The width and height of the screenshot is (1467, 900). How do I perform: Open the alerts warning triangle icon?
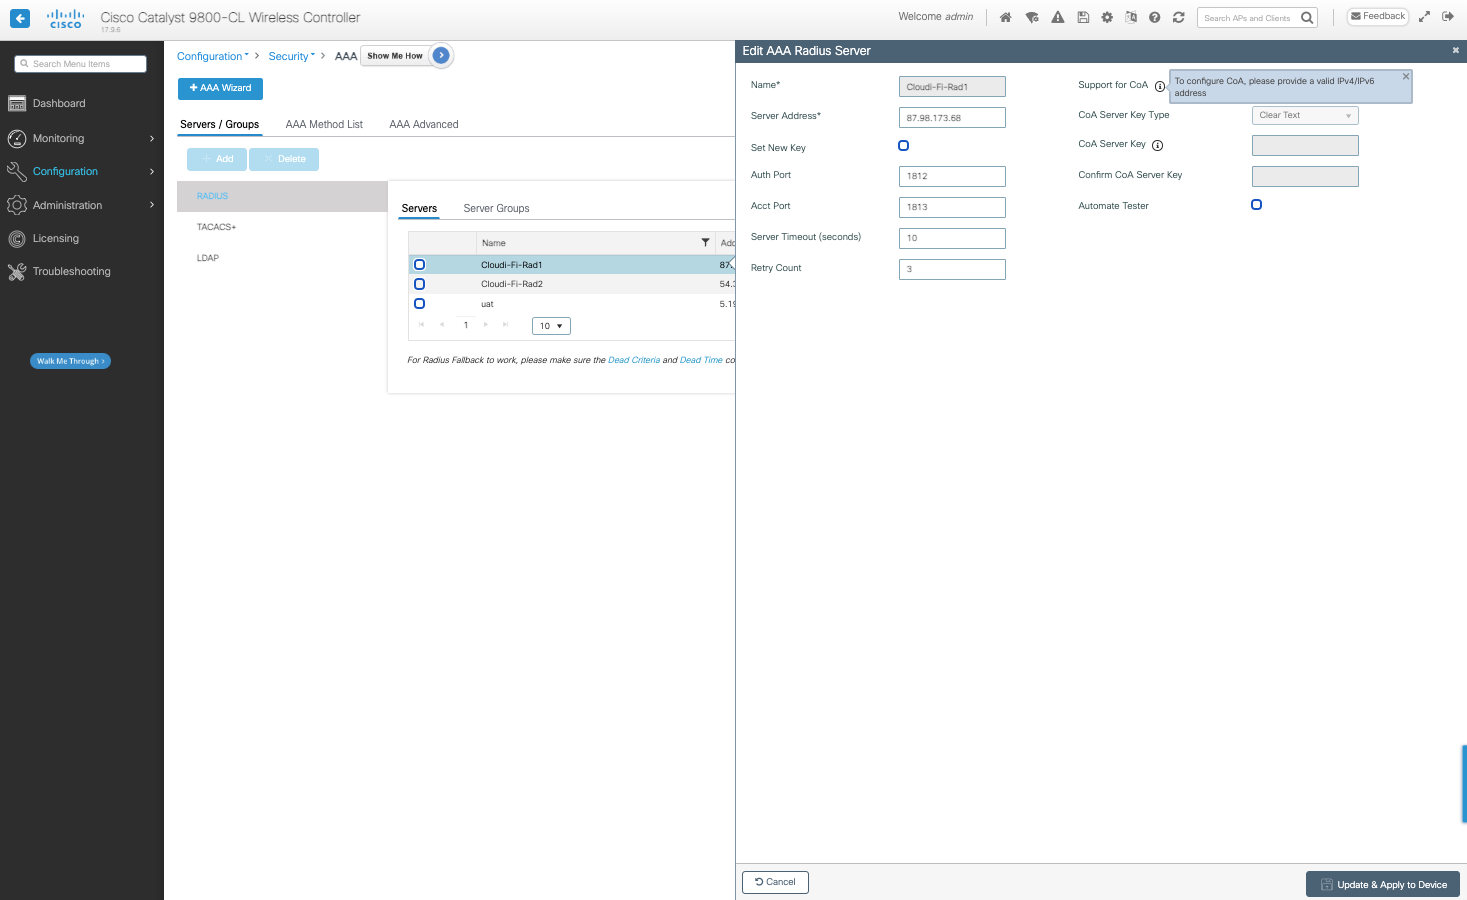[1057, 17]
